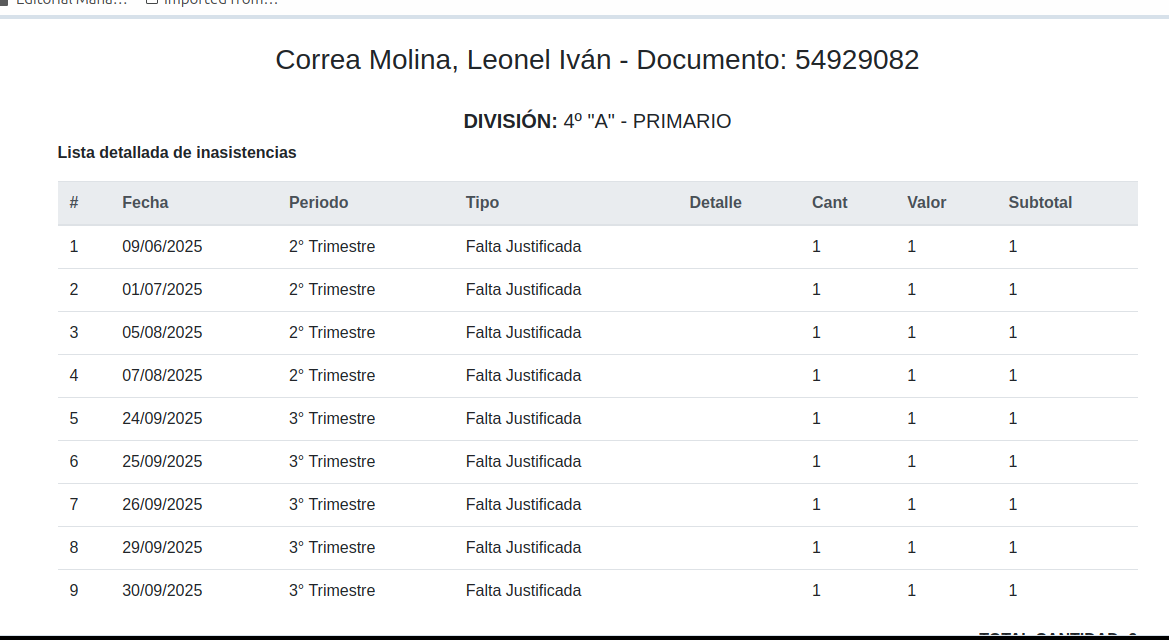Click the Detalle column header

coord(715,203)
